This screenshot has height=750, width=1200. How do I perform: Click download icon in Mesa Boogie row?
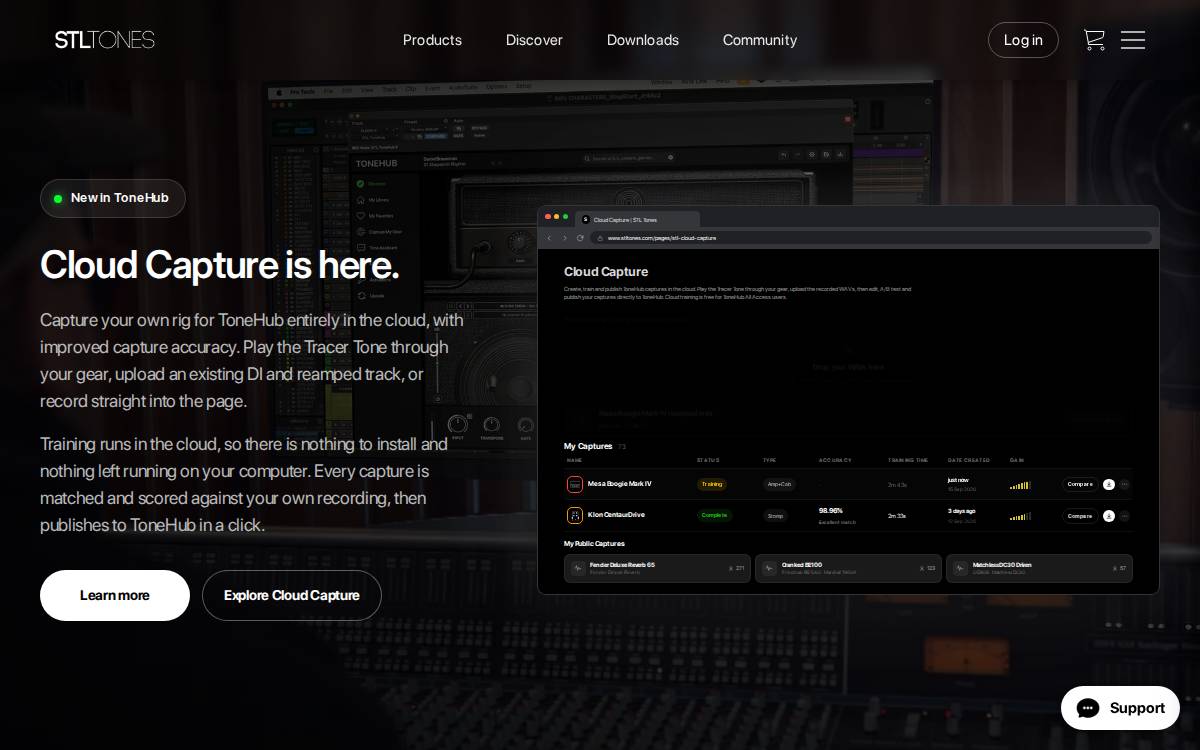click(1109, 484)
